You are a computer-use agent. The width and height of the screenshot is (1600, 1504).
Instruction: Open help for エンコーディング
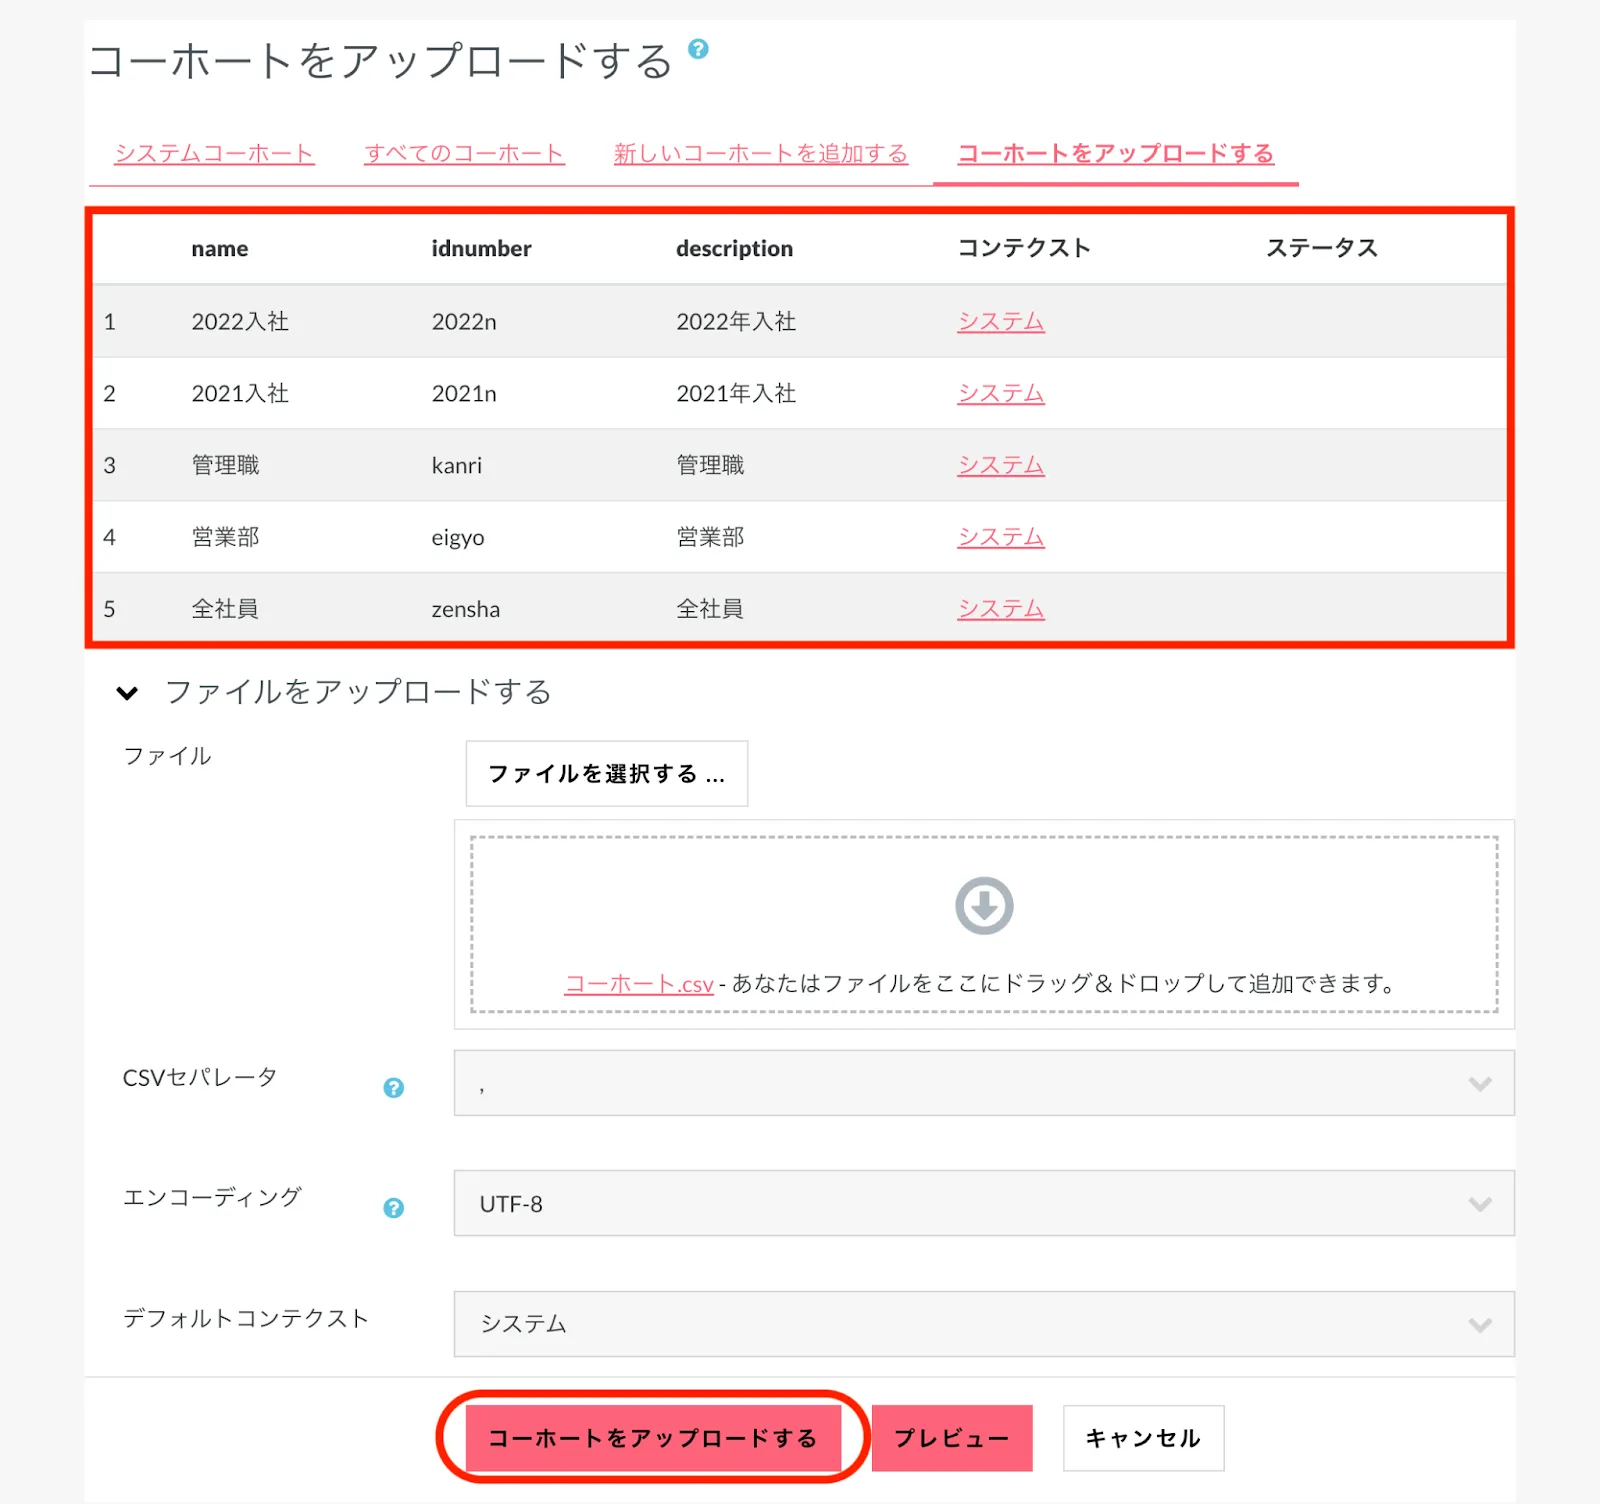pos(394,1208)
